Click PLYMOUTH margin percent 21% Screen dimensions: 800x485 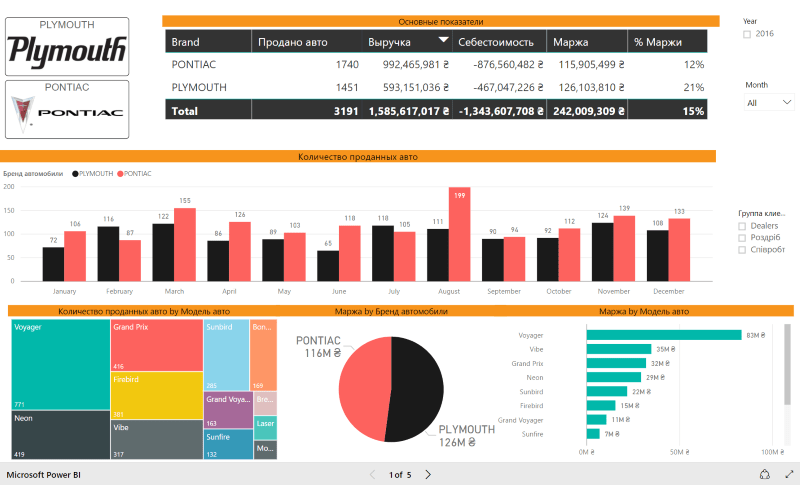[694, 87]
